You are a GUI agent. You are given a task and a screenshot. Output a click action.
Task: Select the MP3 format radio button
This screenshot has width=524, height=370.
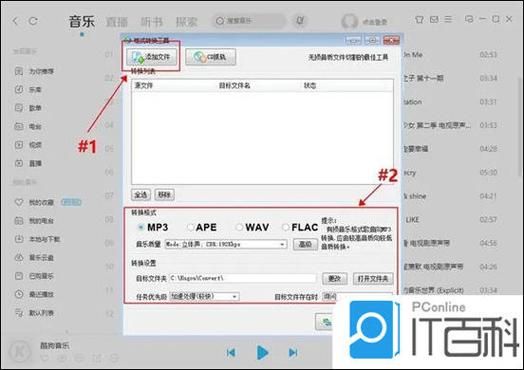141,227
